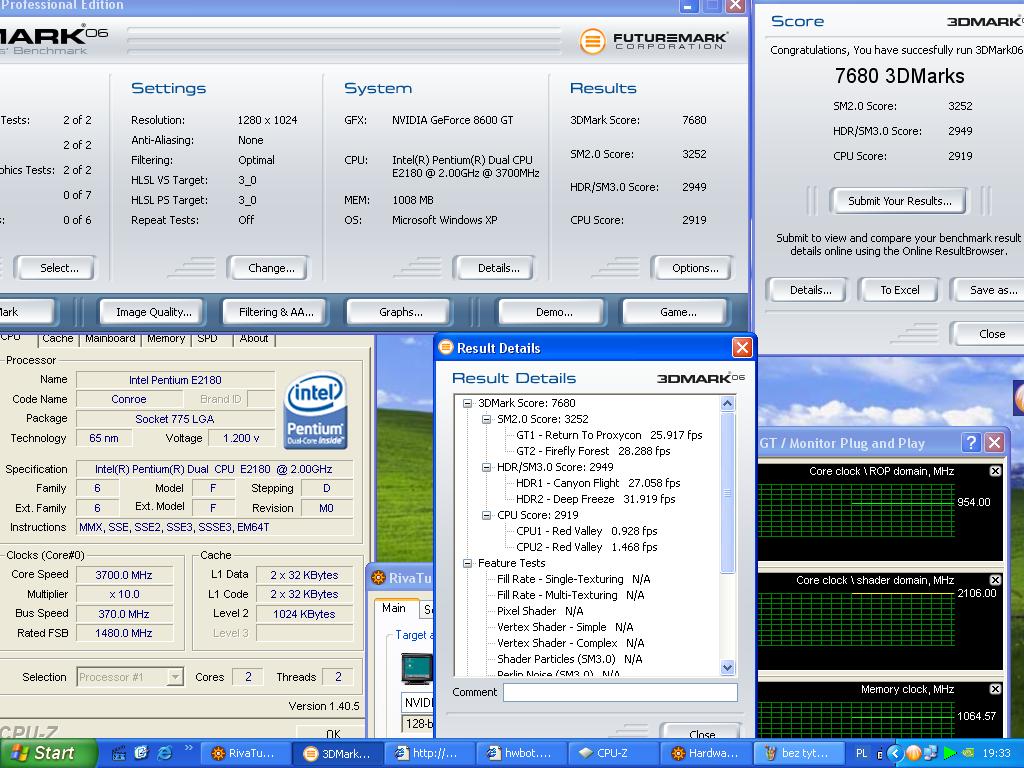
Task: Switch to hwbot taskbar button
Action: point(519,753)
